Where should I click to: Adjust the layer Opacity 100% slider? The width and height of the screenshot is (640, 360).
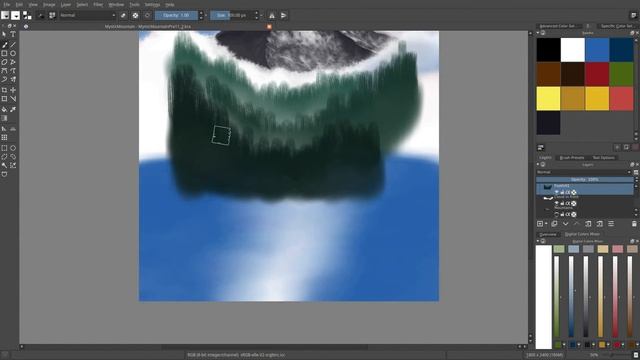pyautogui.click(x=584, y=180)
